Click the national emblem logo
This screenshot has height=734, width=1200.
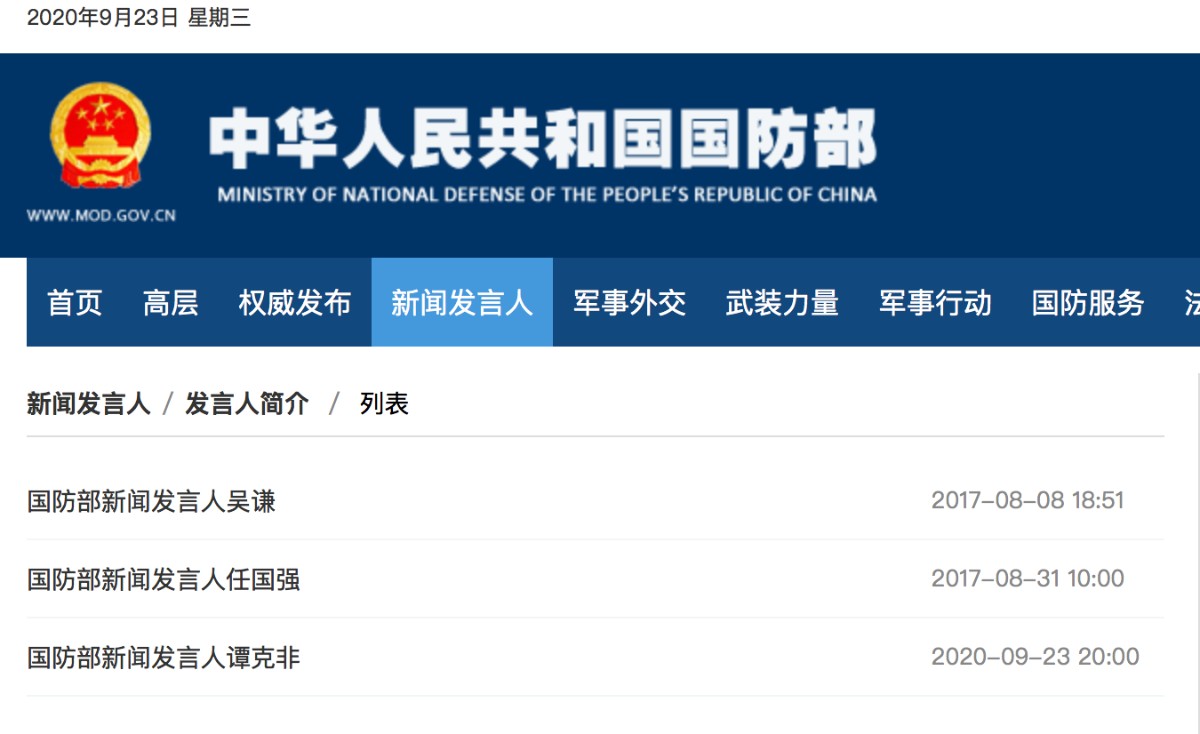(101, 135)
